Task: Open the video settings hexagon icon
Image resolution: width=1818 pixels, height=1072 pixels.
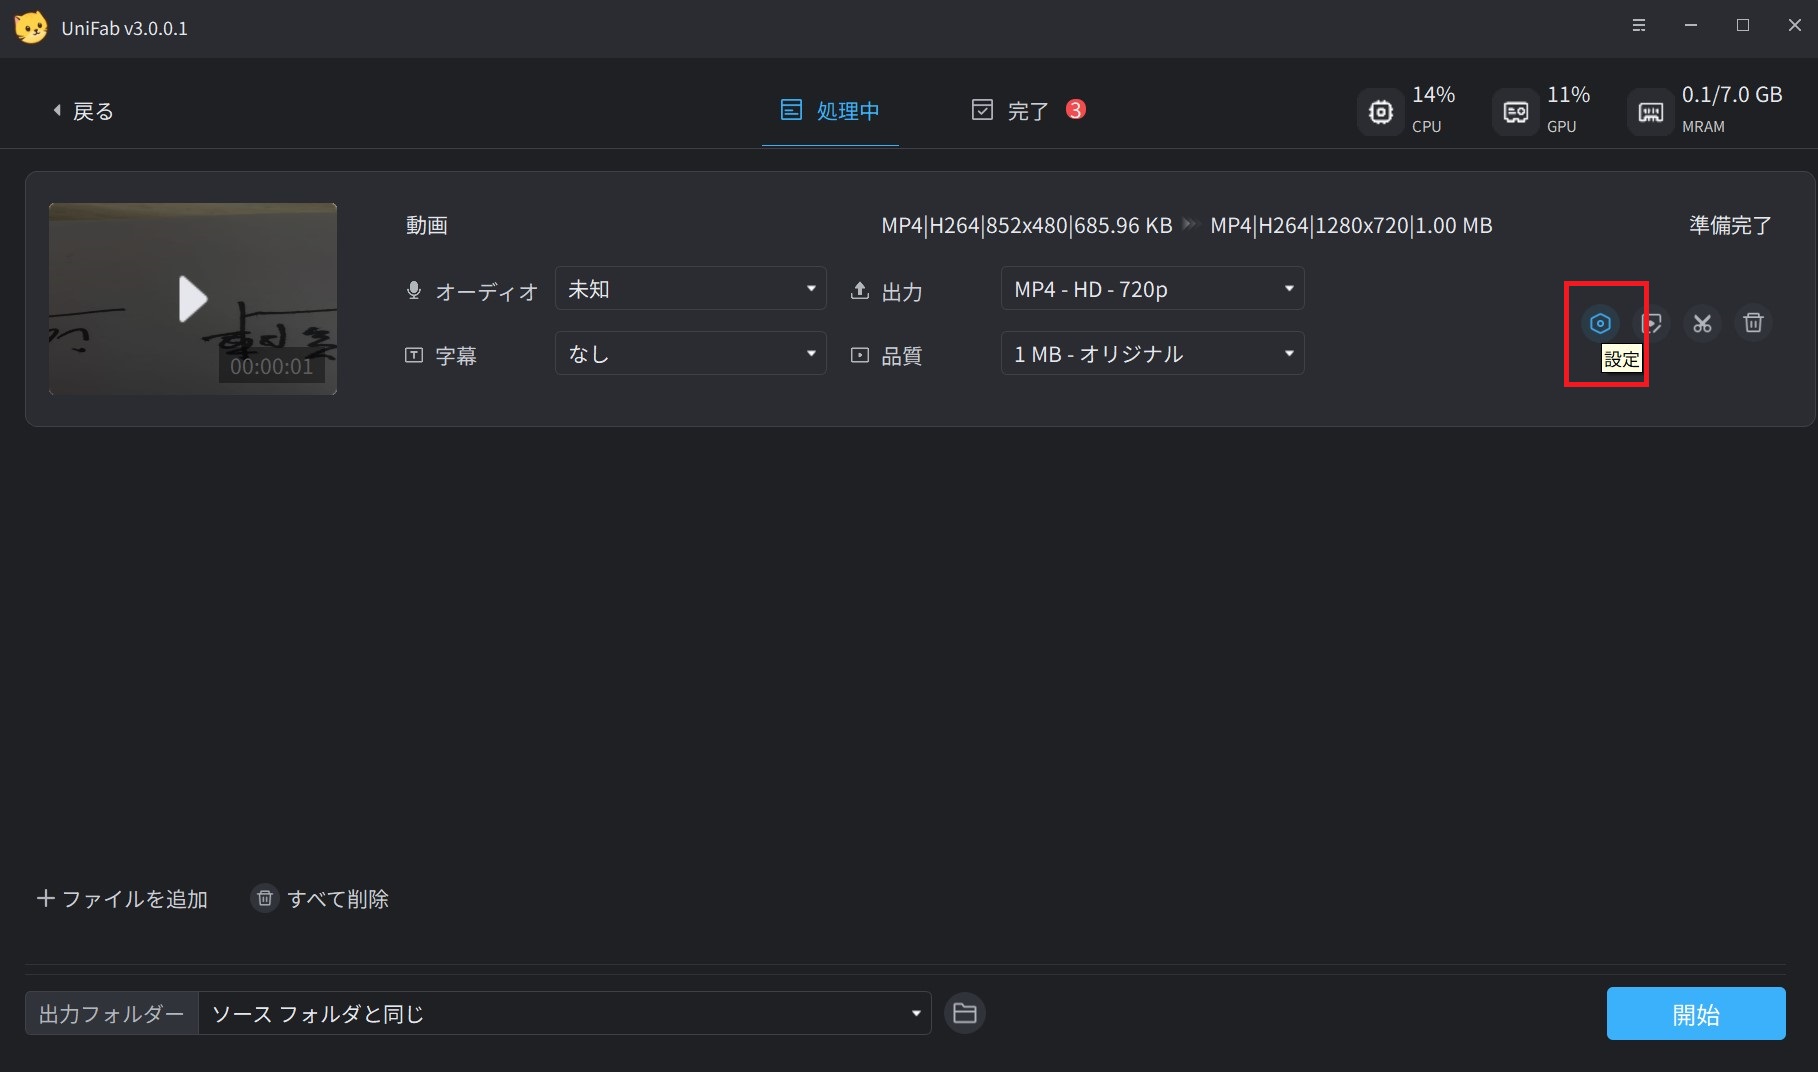Action: tap(1600, 323)
